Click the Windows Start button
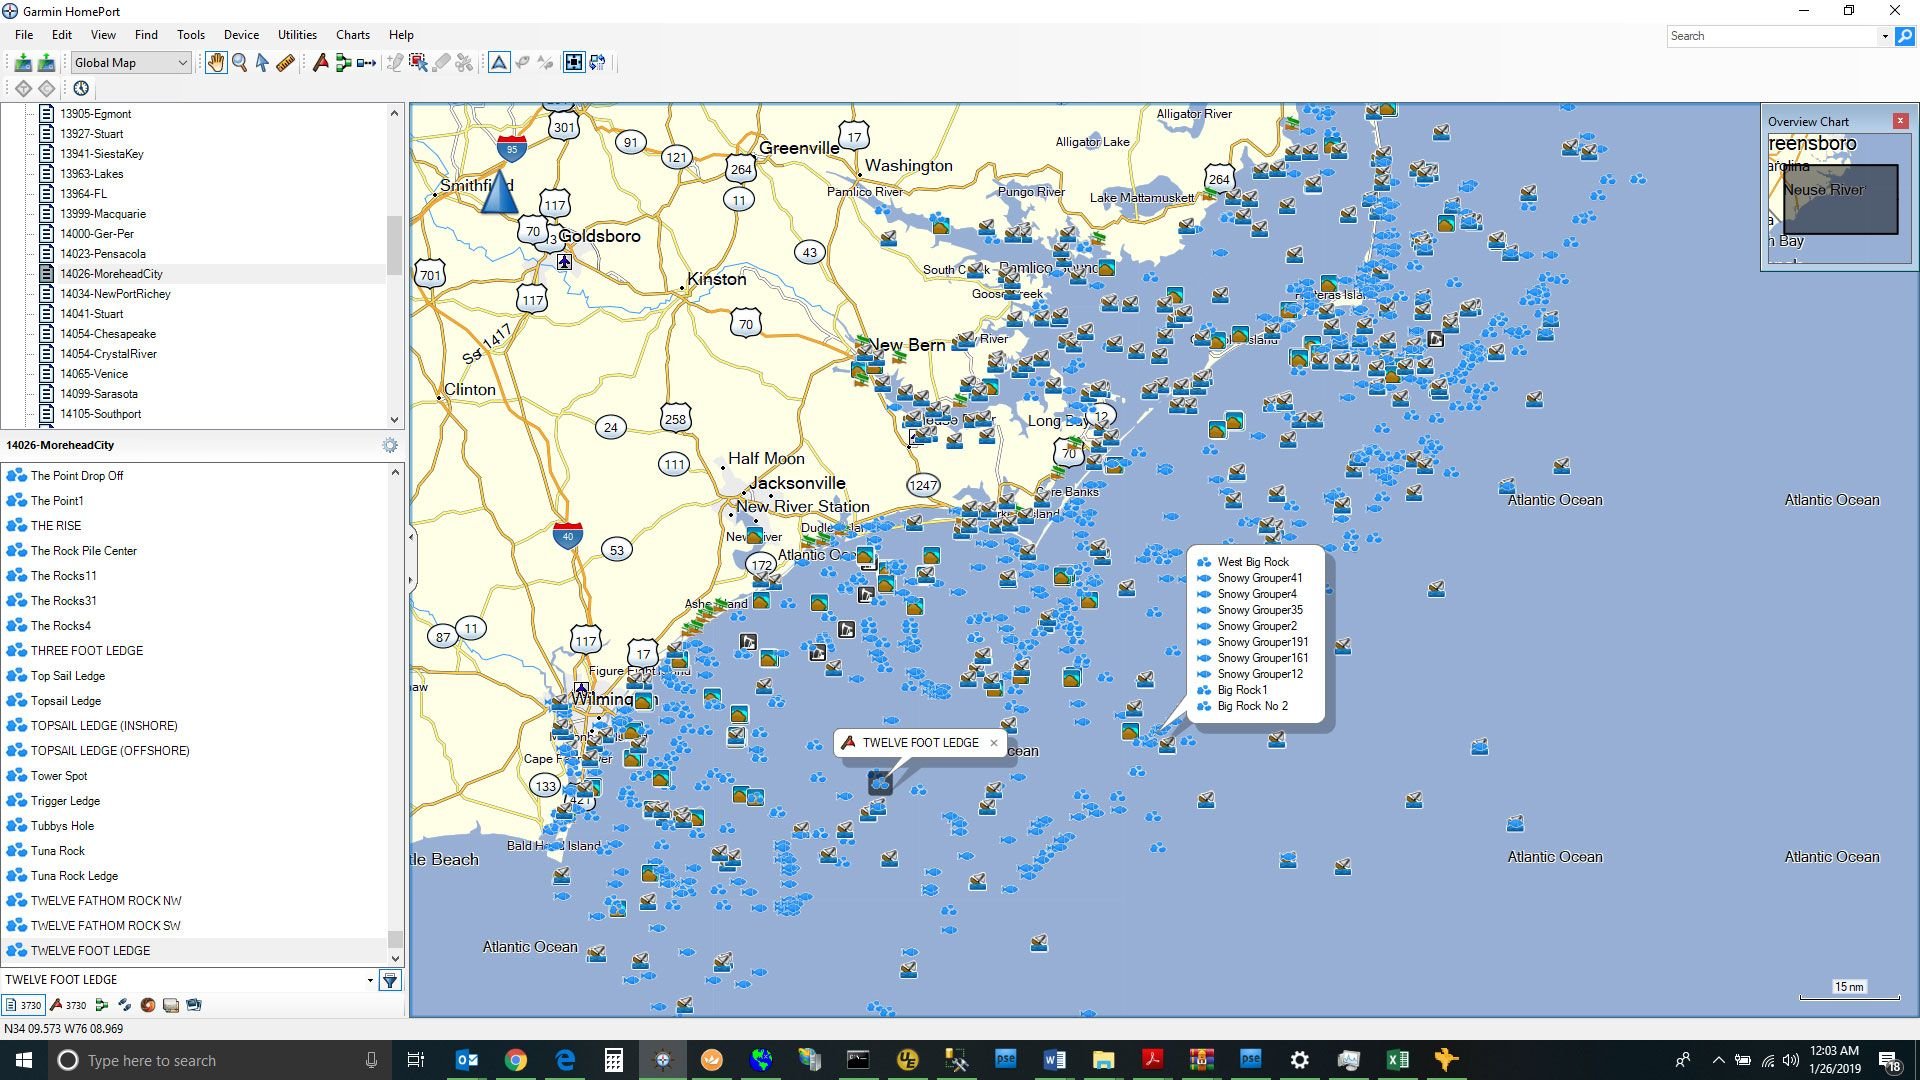 coord(24,1060)
